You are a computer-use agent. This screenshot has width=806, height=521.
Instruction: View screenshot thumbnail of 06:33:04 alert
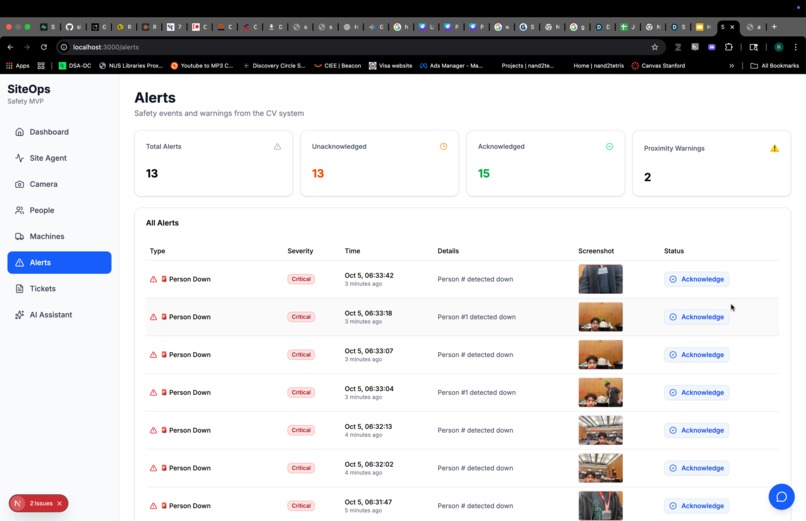[600, 393]
